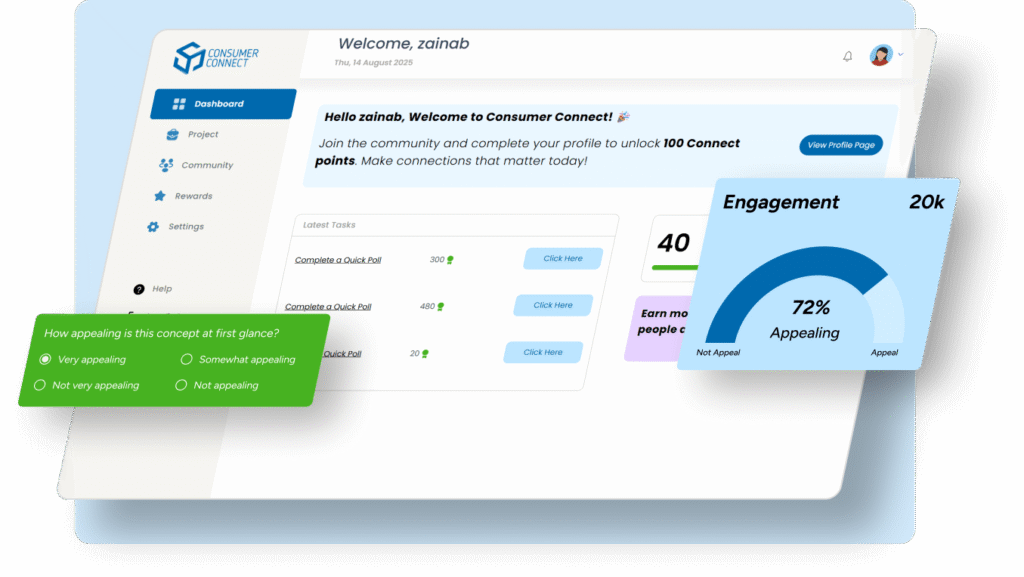Open the Rewards menu item

(193, 196)
